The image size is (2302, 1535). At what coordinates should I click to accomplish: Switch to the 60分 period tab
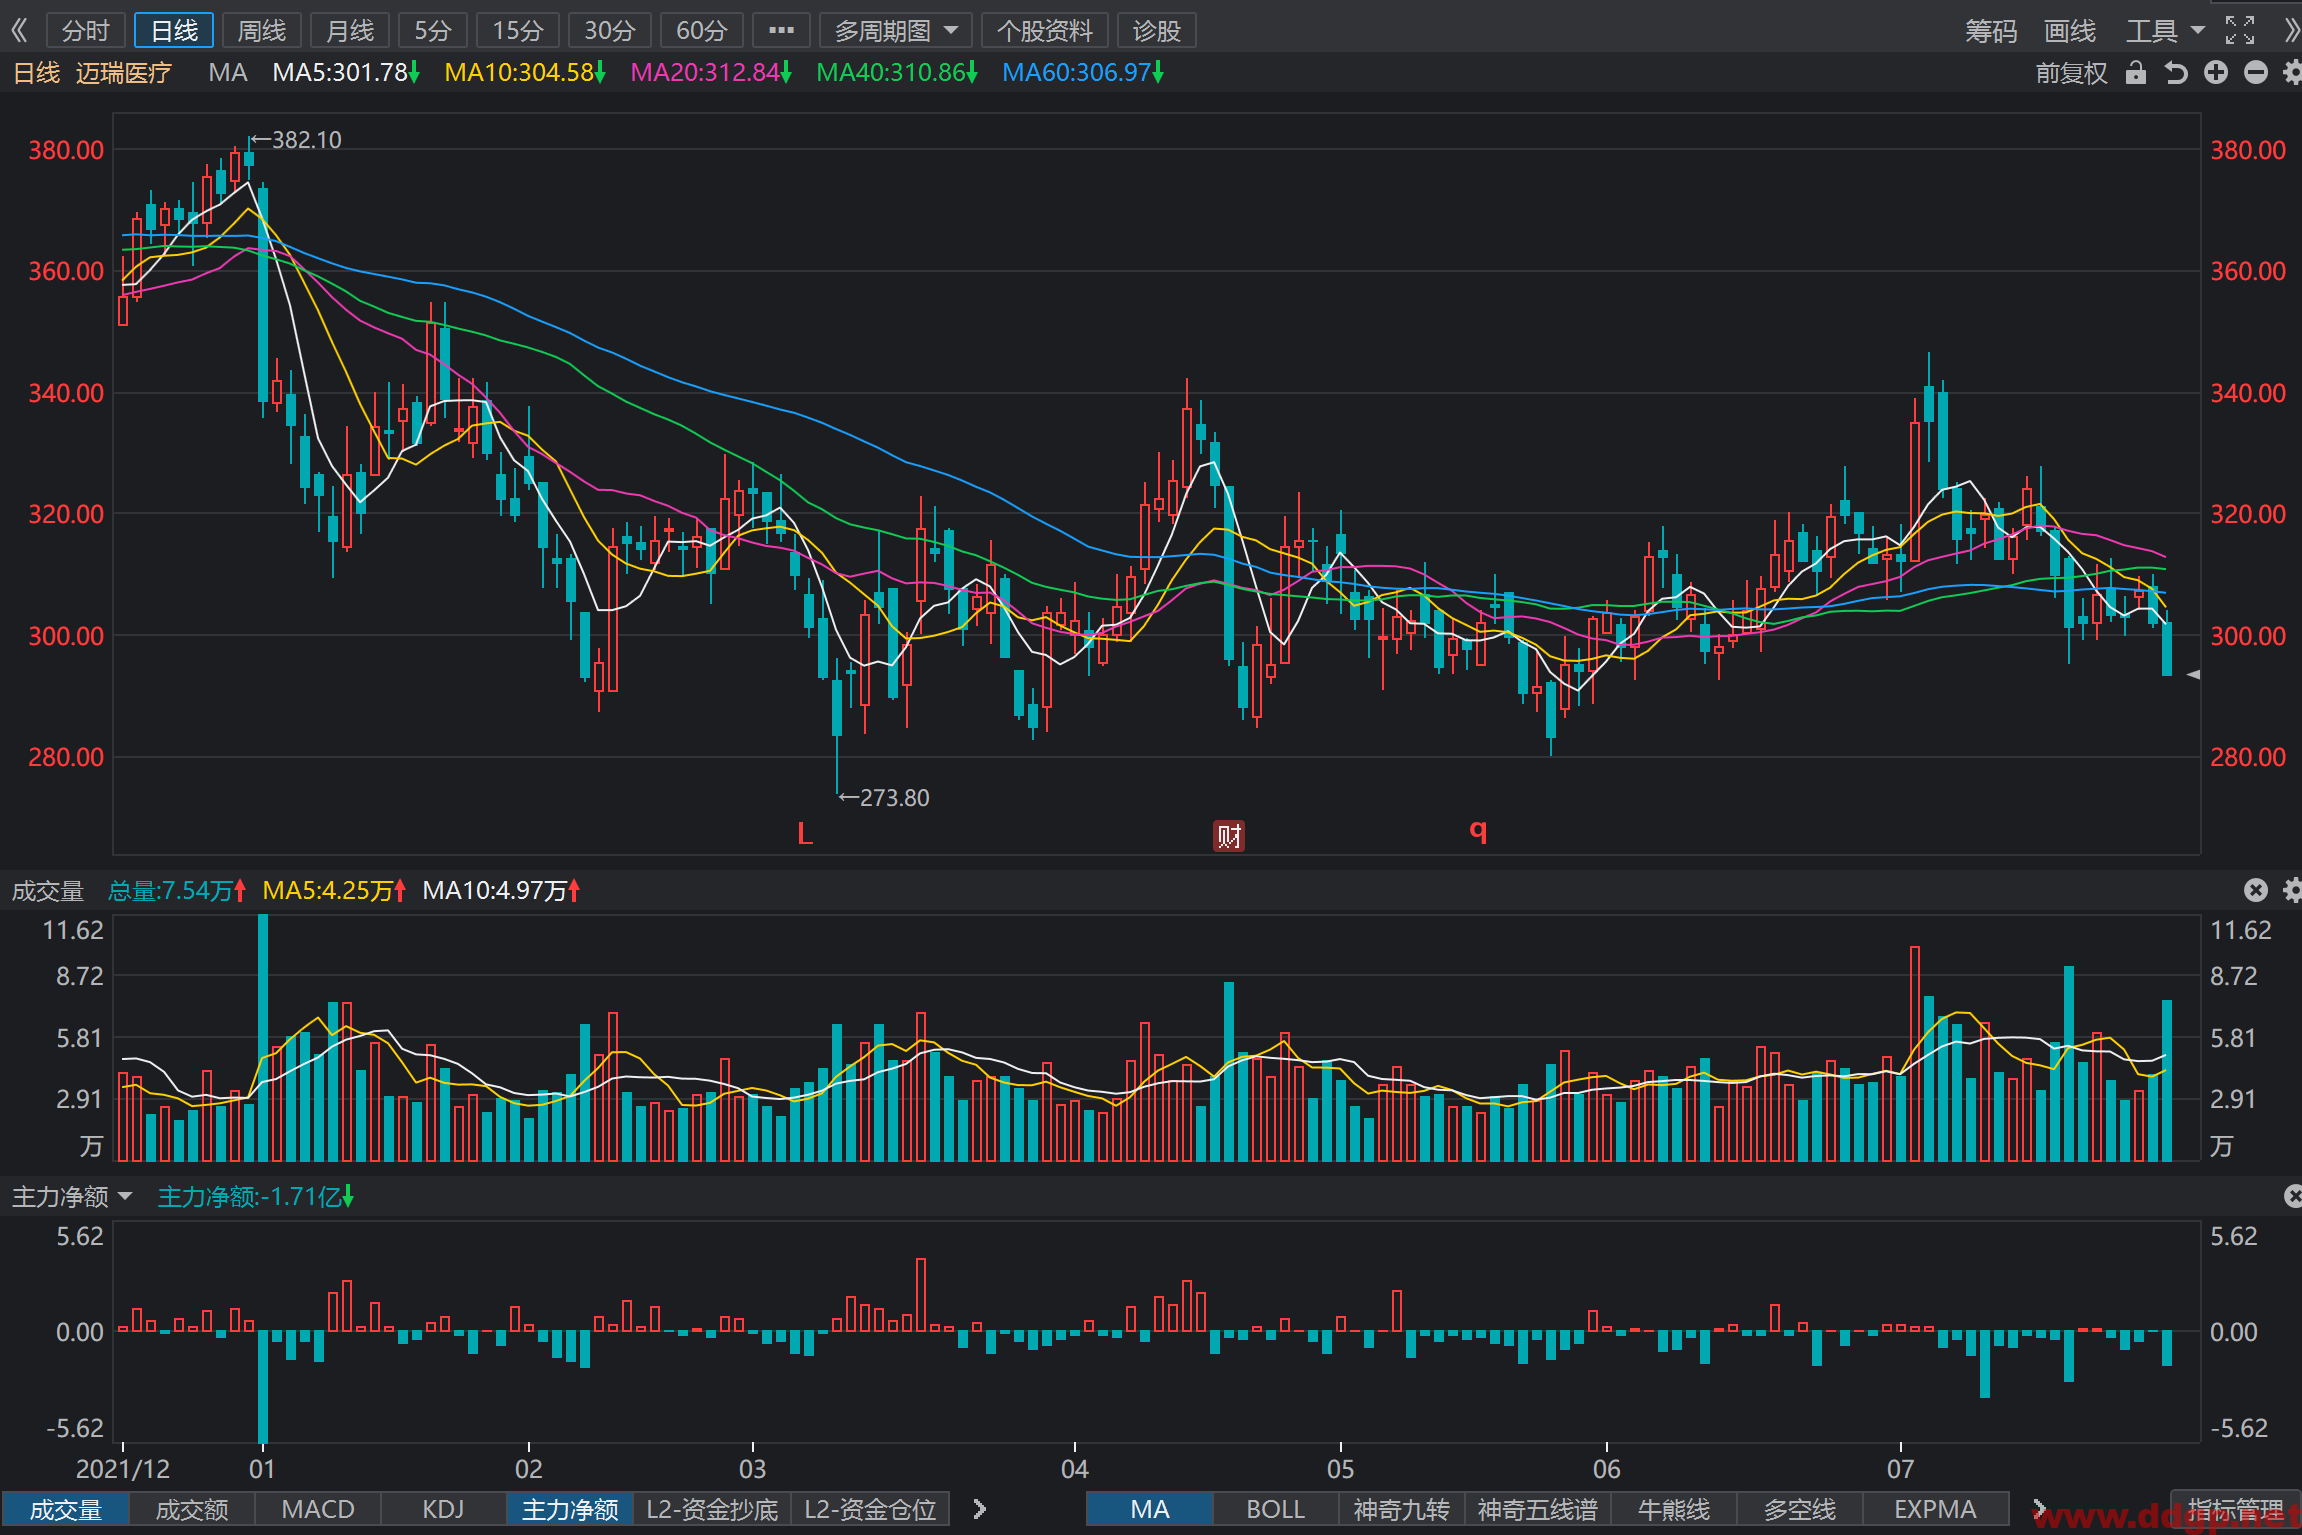tap(701, 31)
